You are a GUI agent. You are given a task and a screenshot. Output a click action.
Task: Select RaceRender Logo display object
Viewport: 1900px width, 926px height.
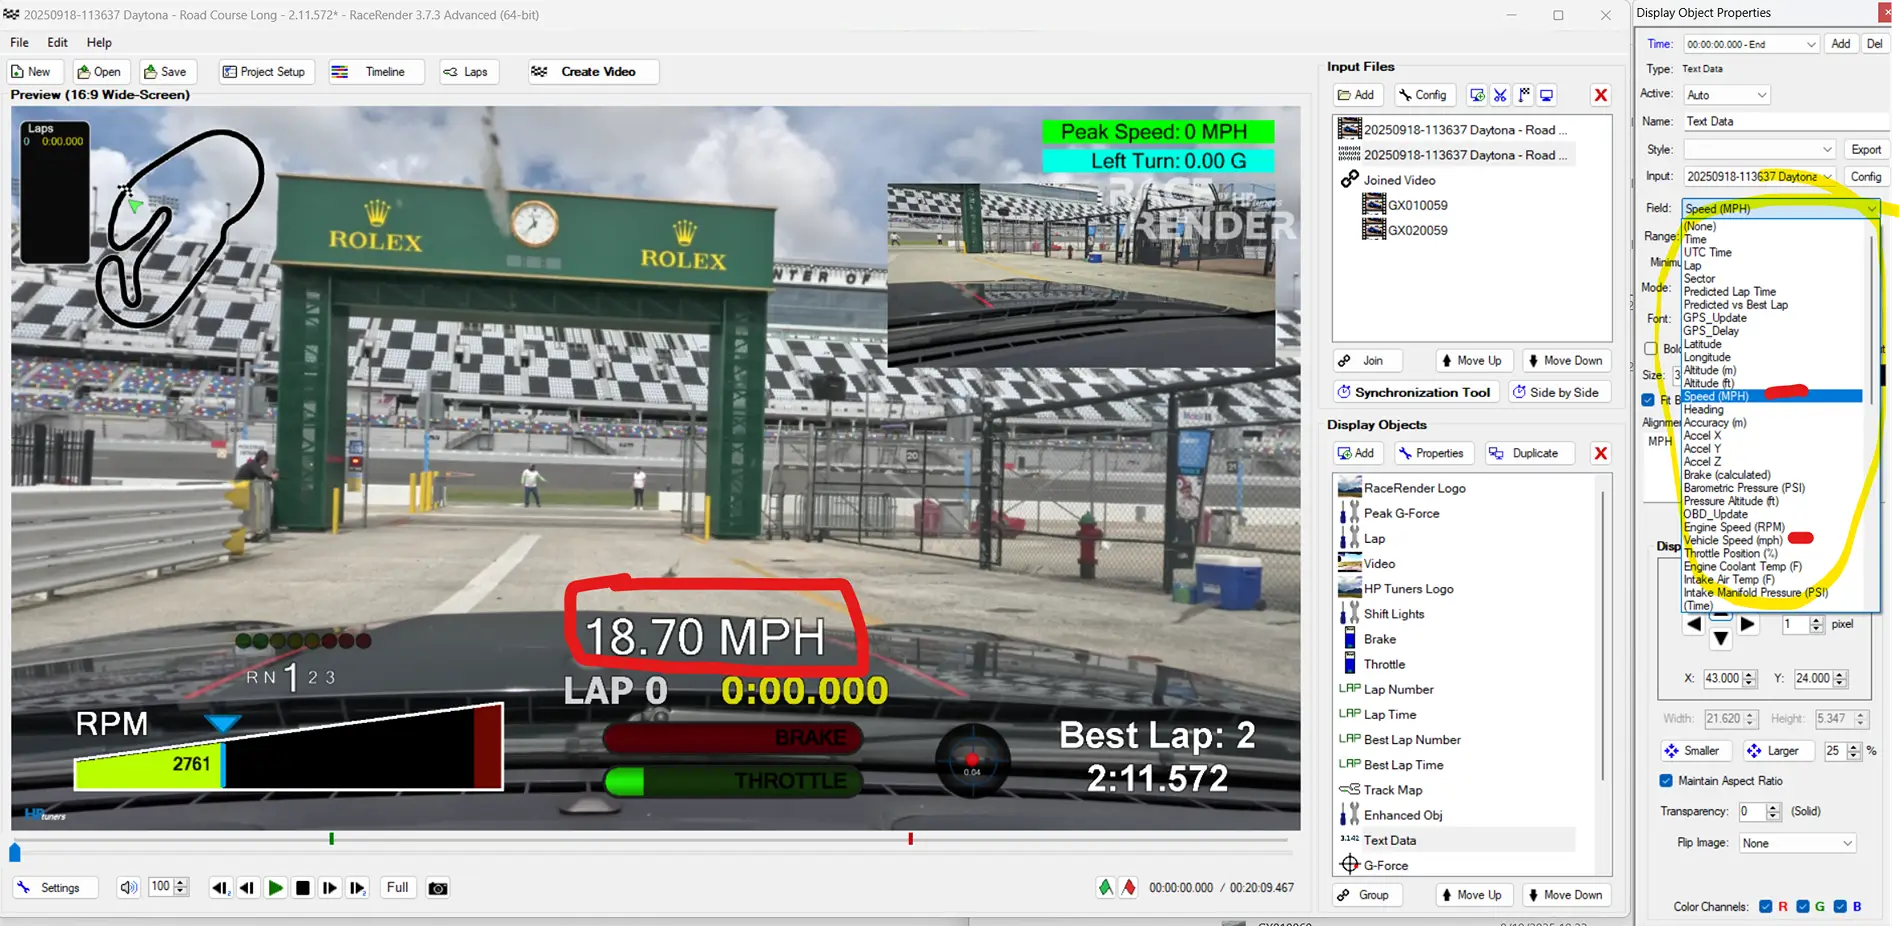pos(1414,488)
